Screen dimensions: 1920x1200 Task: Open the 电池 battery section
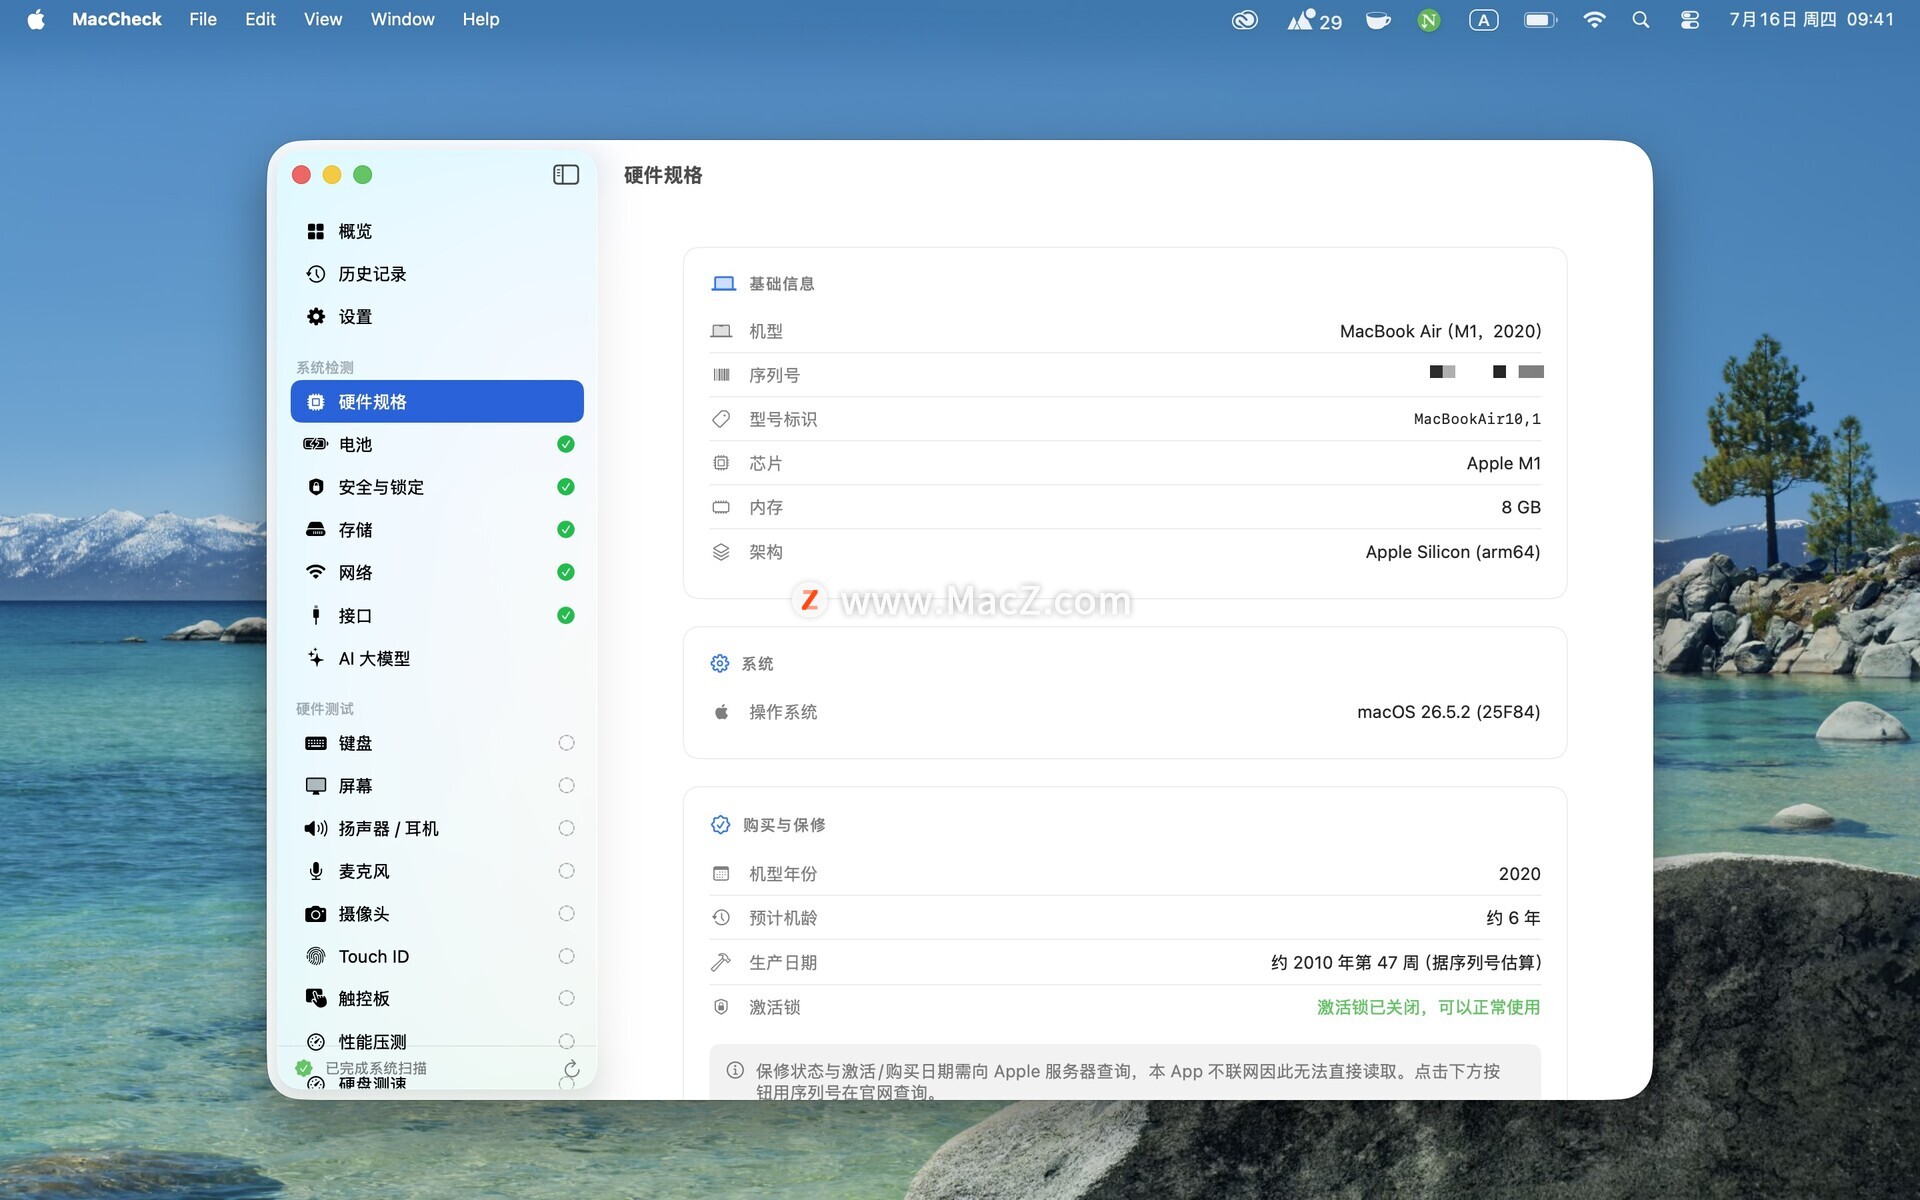tap(437, 444)
